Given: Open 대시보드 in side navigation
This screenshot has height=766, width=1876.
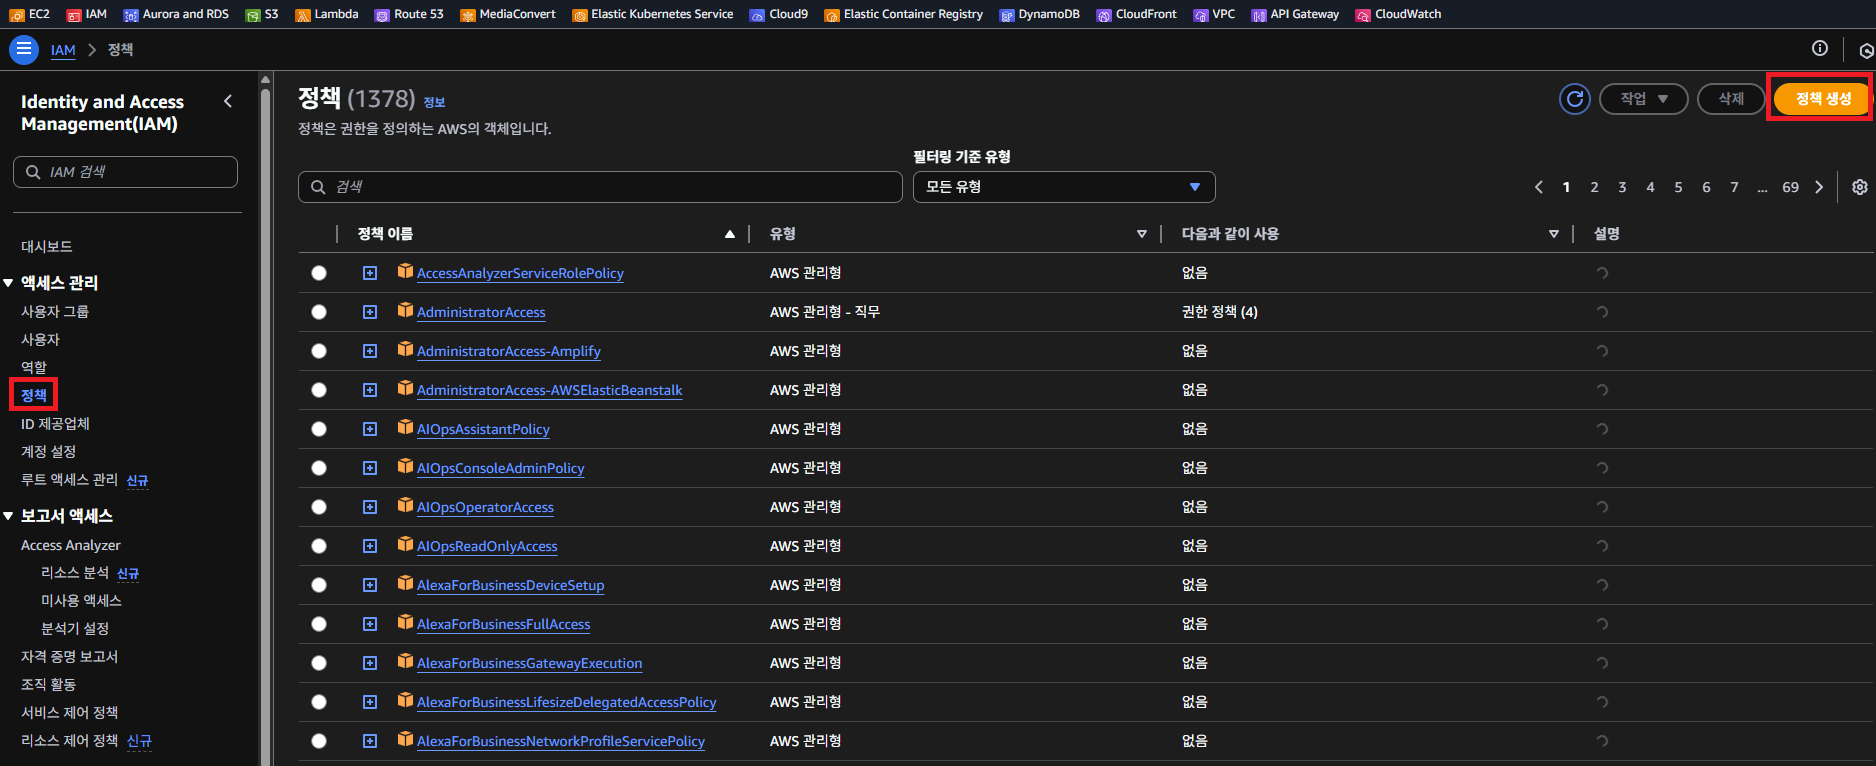Looking at the screenshot, I should click(x=47, y=246).
